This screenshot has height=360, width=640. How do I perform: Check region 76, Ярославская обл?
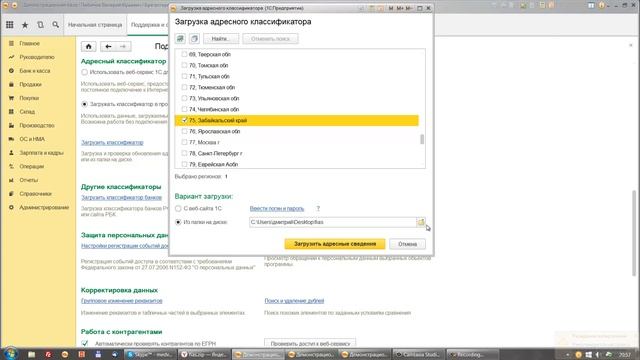(184, 131)
